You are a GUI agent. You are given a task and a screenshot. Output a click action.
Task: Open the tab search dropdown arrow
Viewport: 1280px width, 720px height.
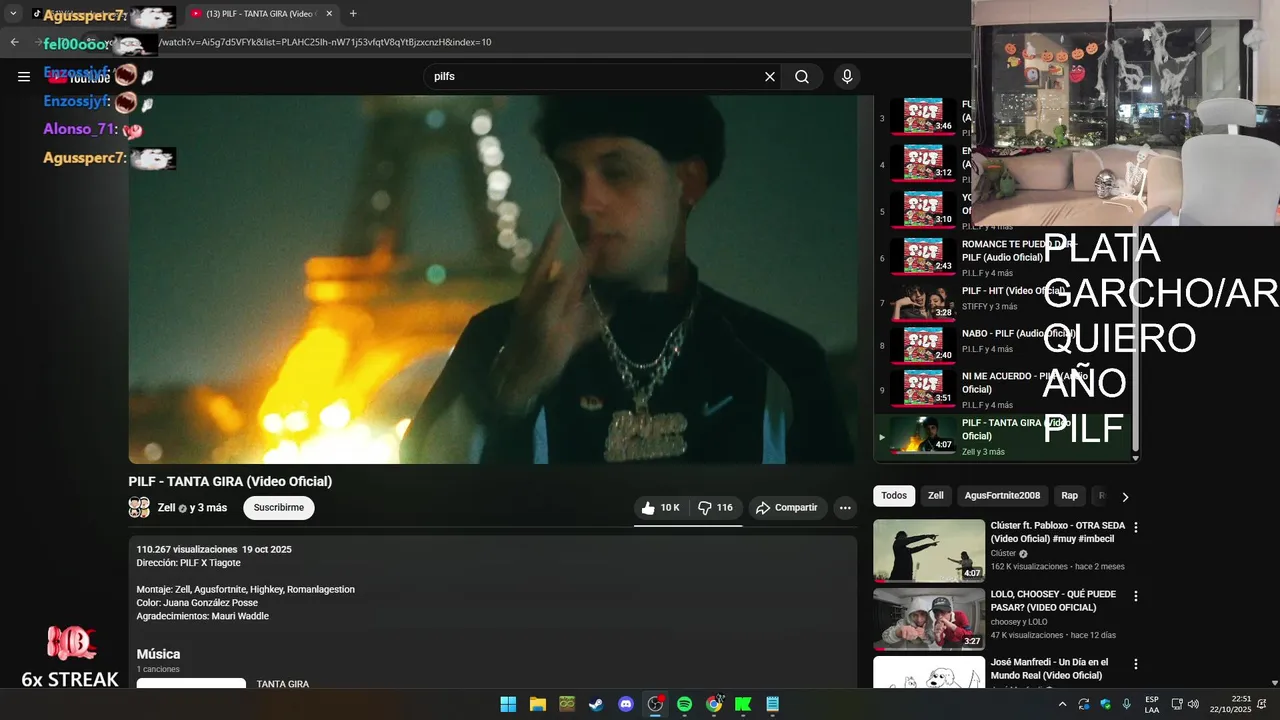tap(13, 14)
